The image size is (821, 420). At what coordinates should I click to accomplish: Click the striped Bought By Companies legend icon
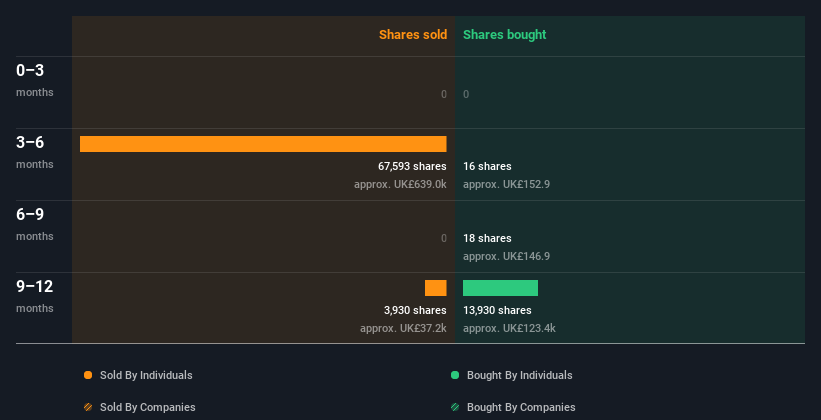455,407
